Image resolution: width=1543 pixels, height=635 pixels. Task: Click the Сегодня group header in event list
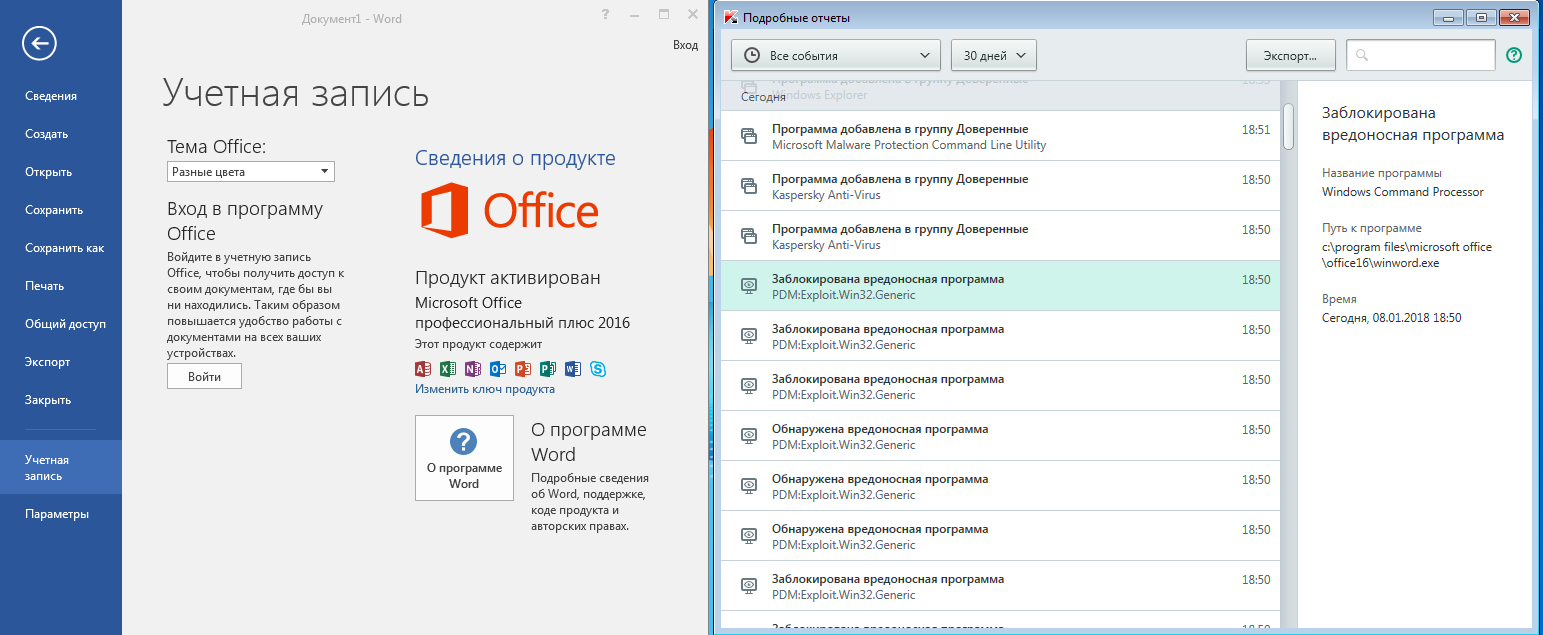[x=763, y=97]
